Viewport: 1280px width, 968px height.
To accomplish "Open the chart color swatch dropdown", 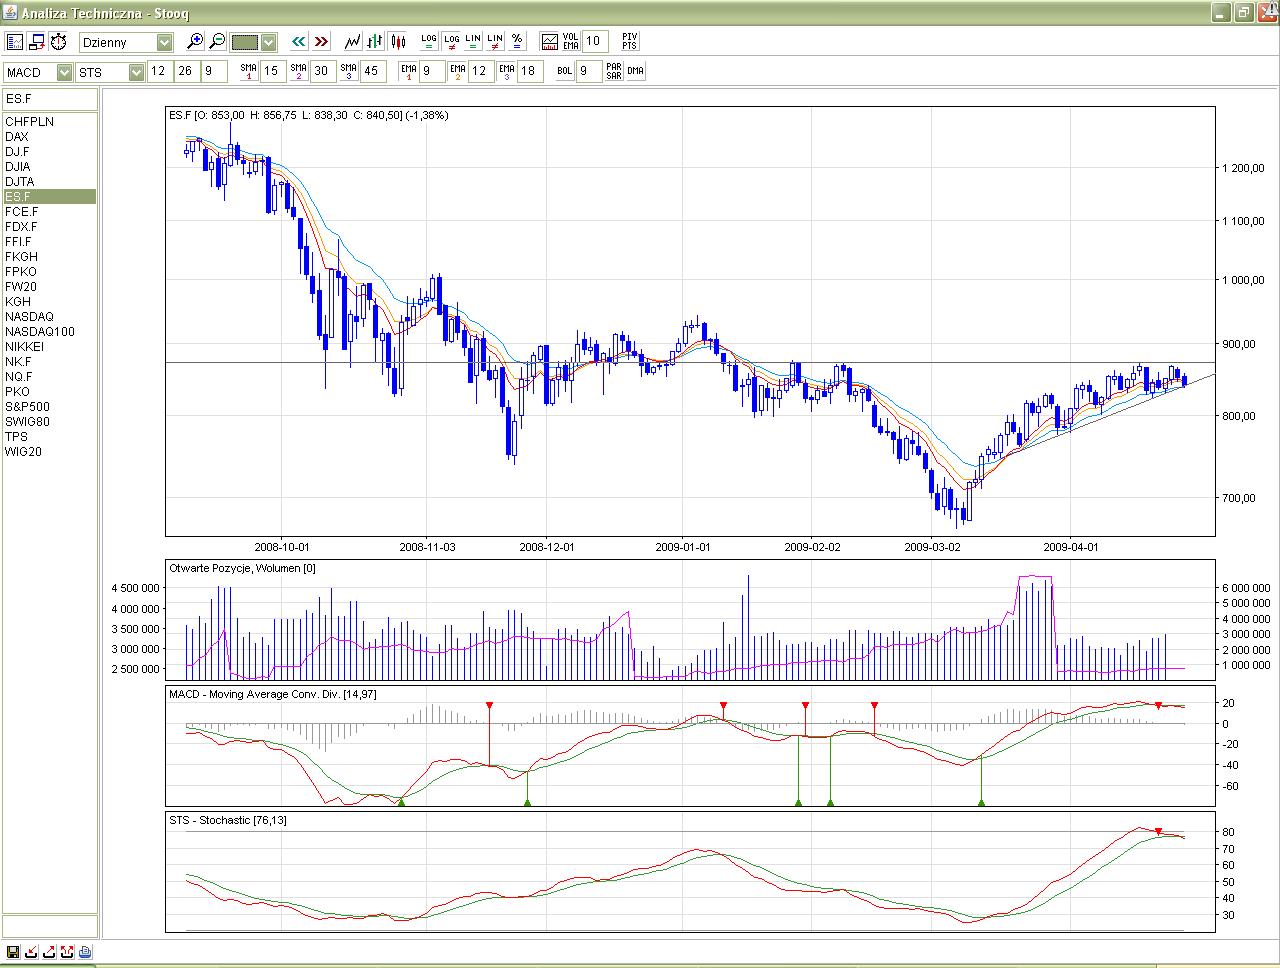I will (268, 42).
